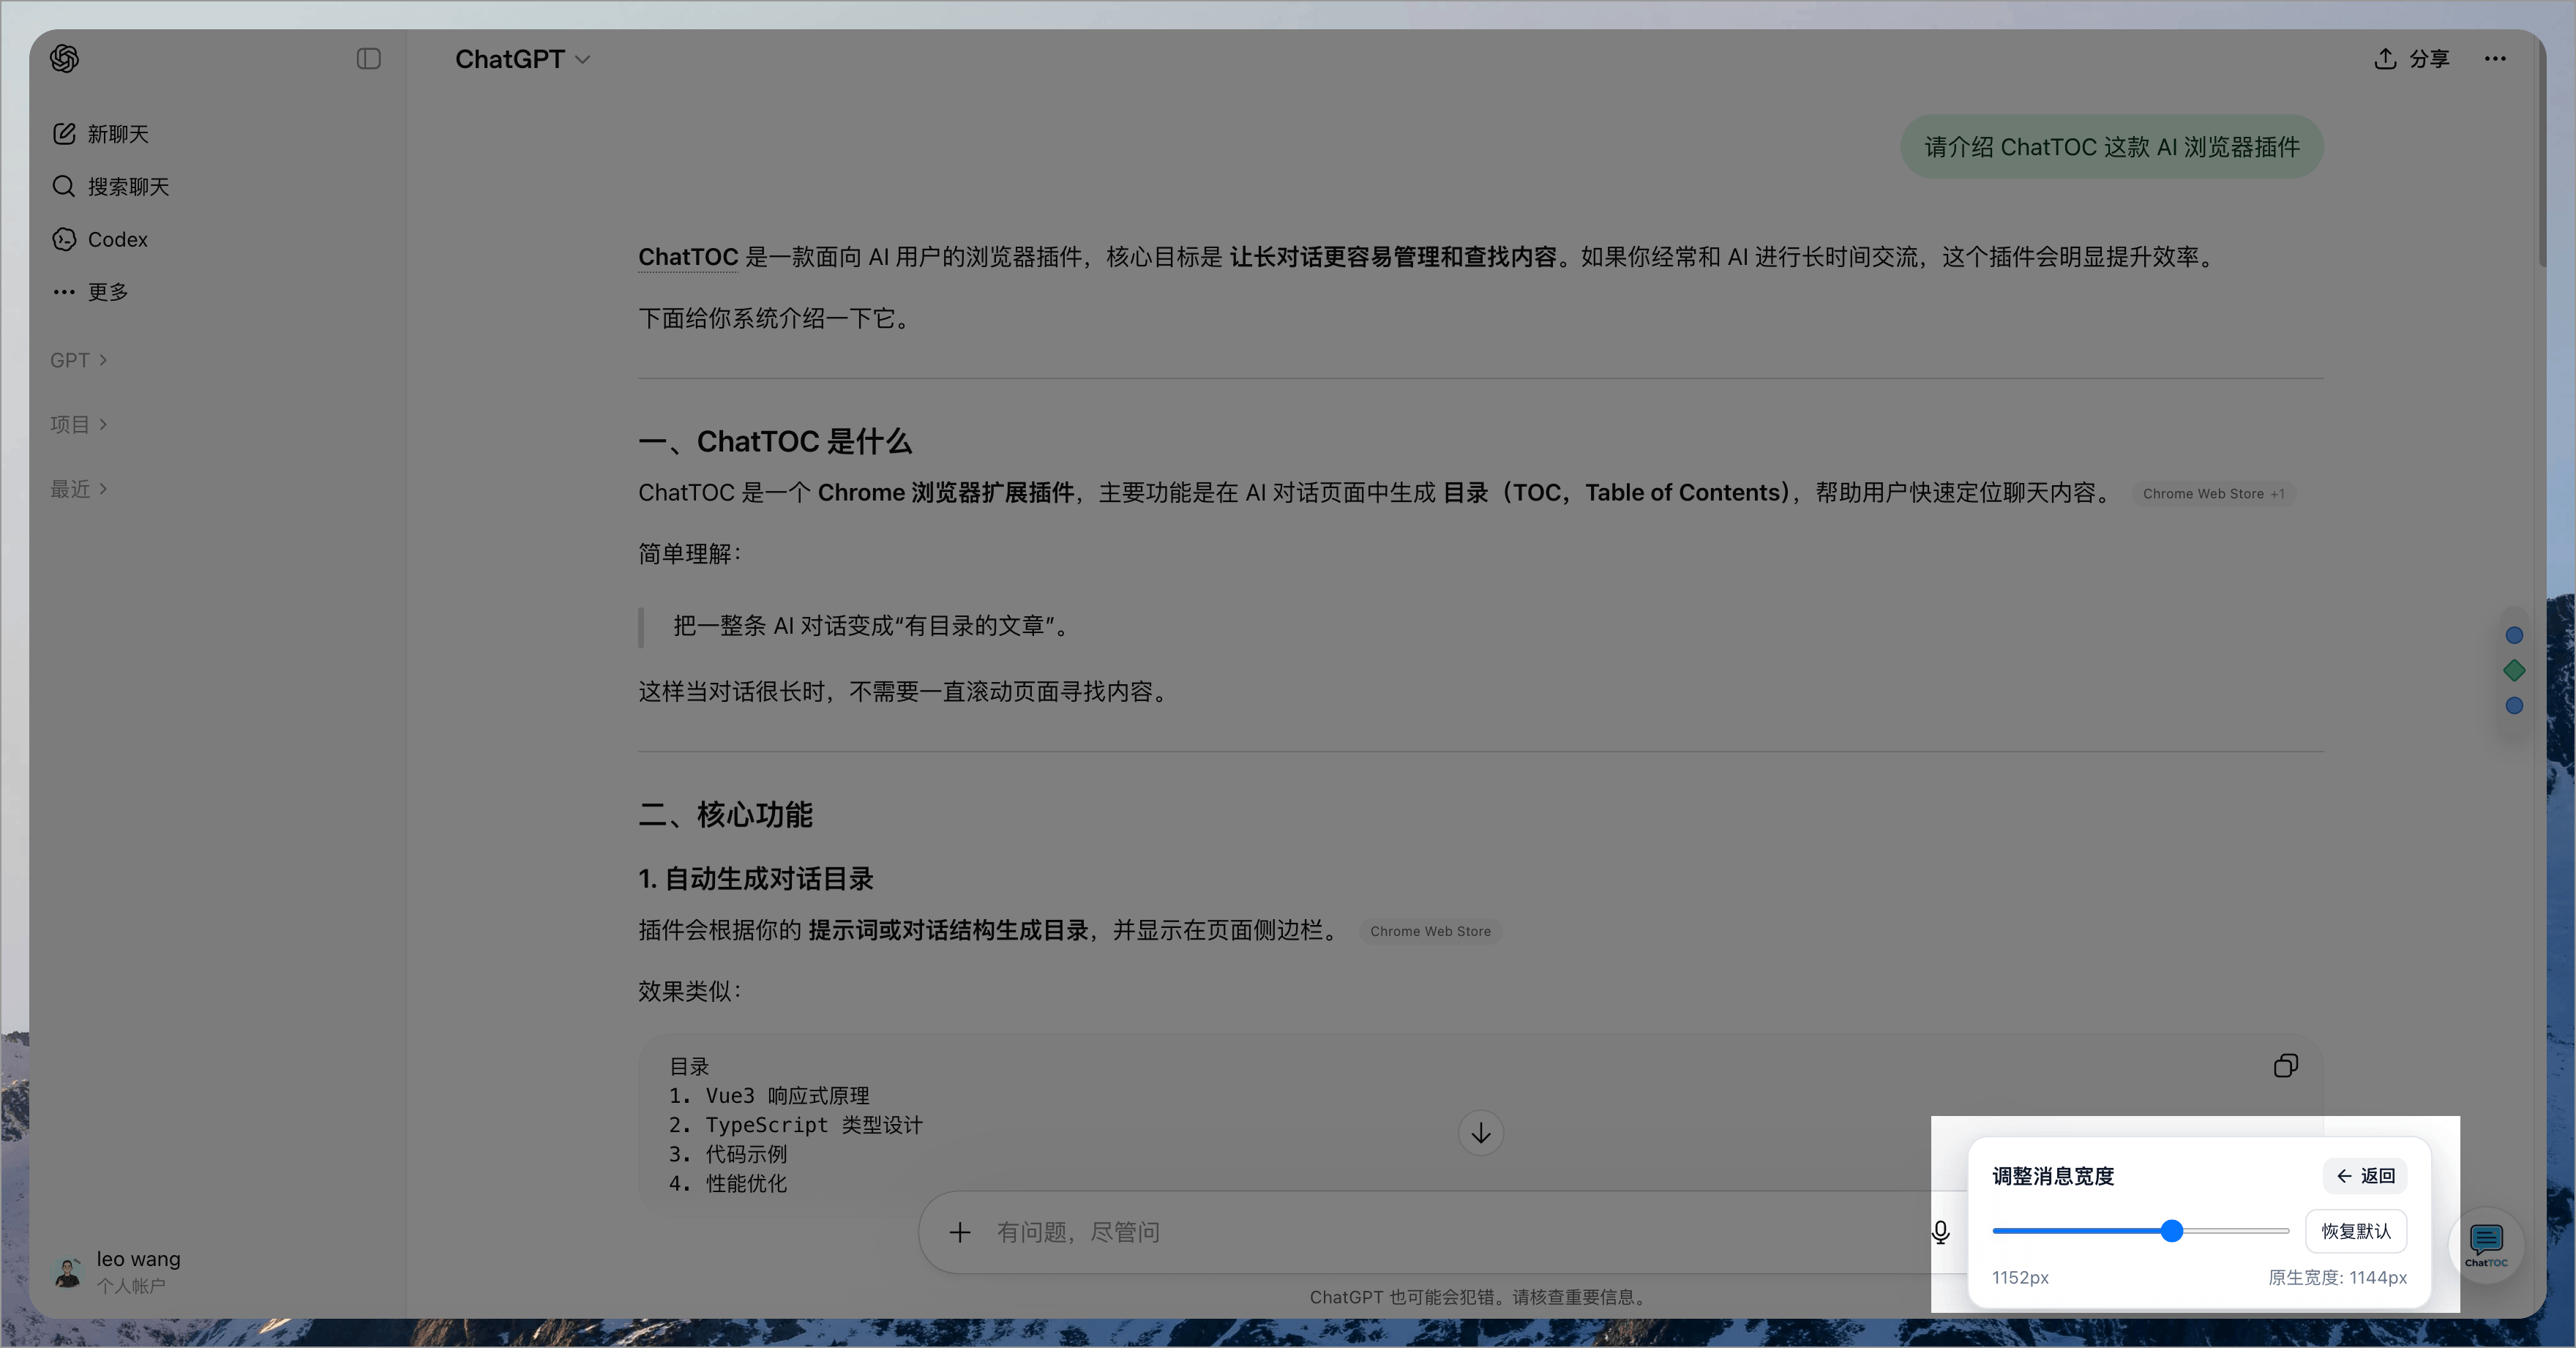Click the microphone dictation icon
Screen dimensions: 2576x1348
1941,1232
